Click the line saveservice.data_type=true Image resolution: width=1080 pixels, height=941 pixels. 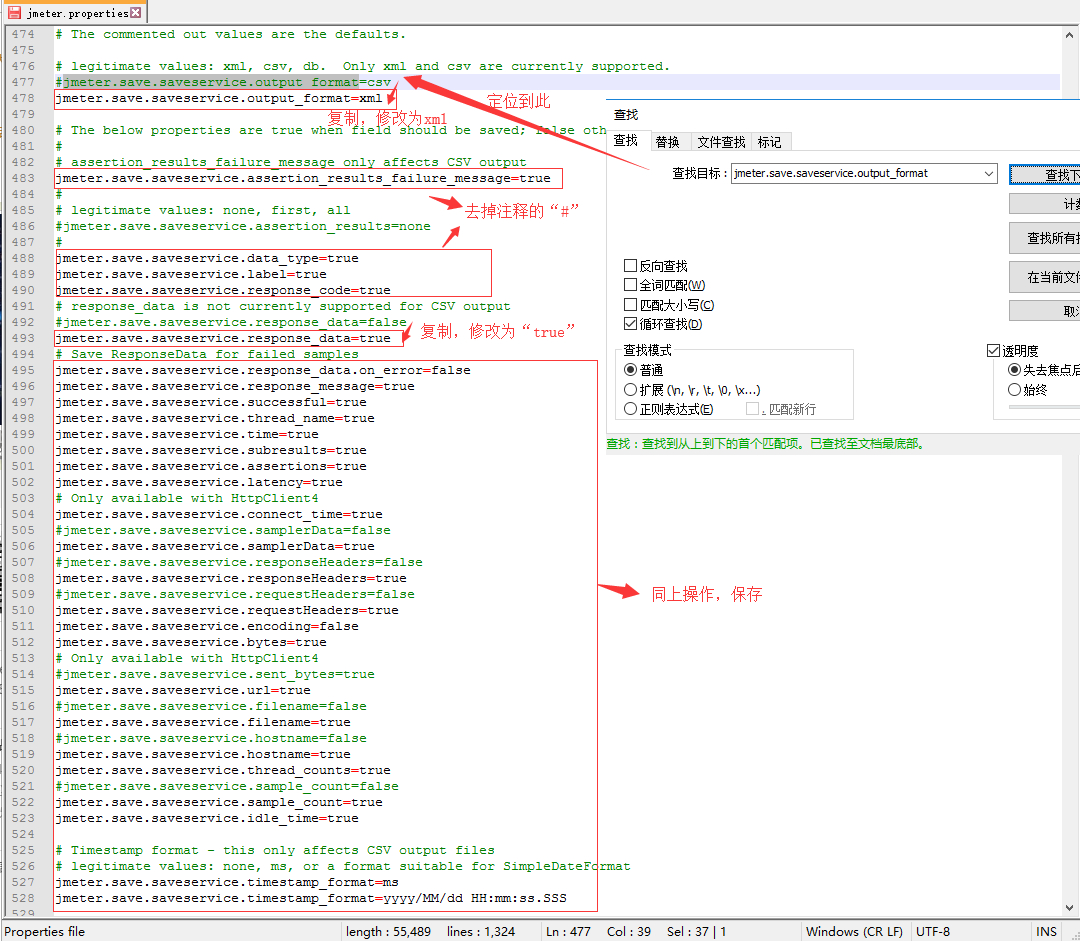pyautogui.click(x=207, y=258)
